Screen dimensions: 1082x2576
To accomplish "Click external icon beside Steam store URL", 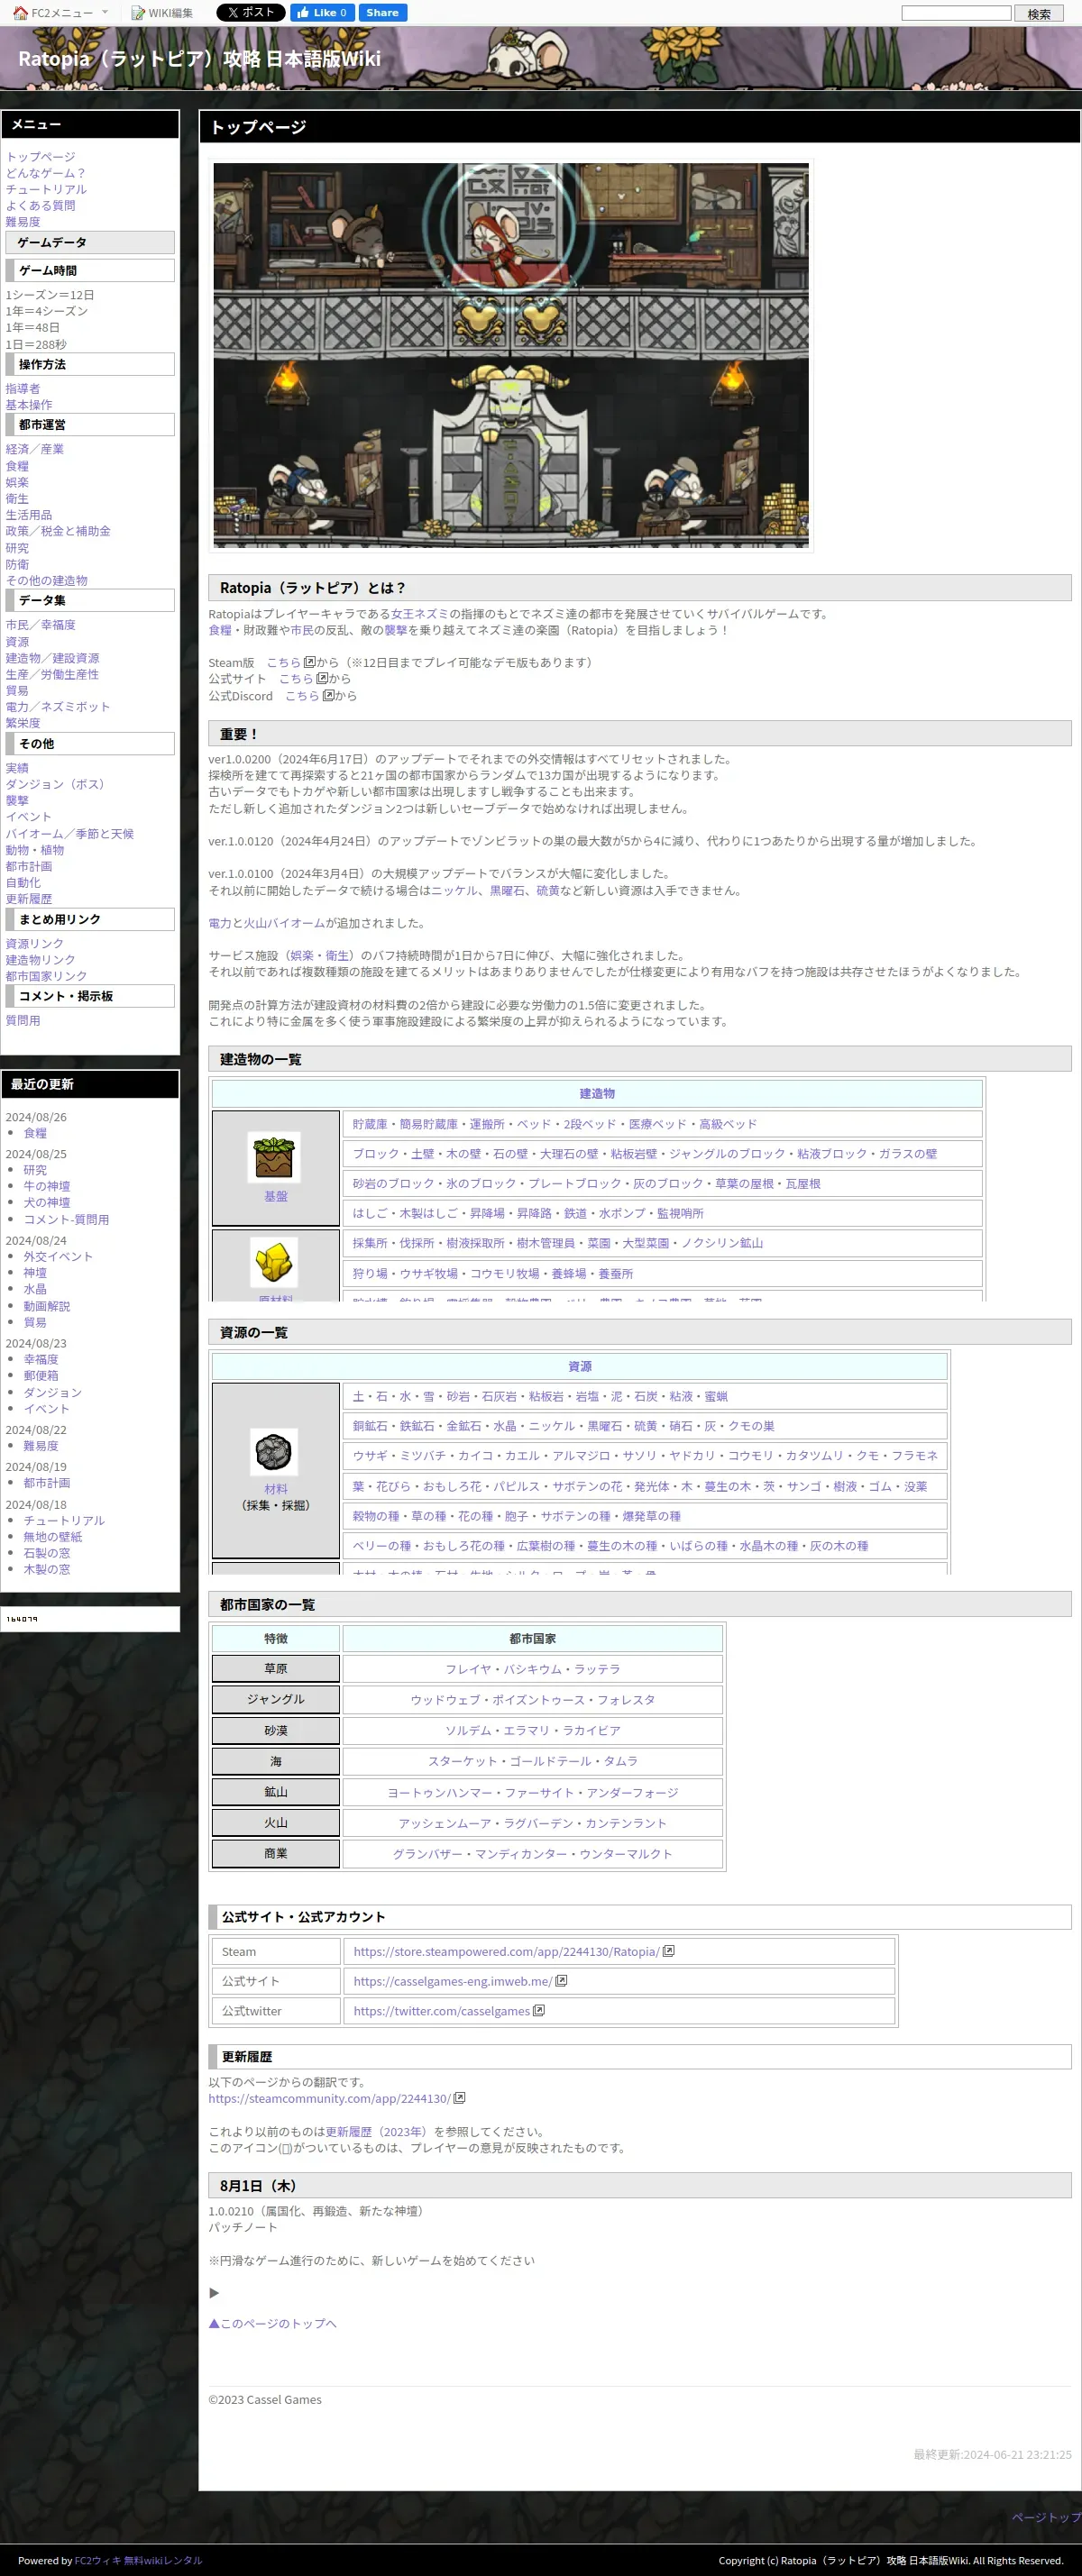I will pos(669,1951).
